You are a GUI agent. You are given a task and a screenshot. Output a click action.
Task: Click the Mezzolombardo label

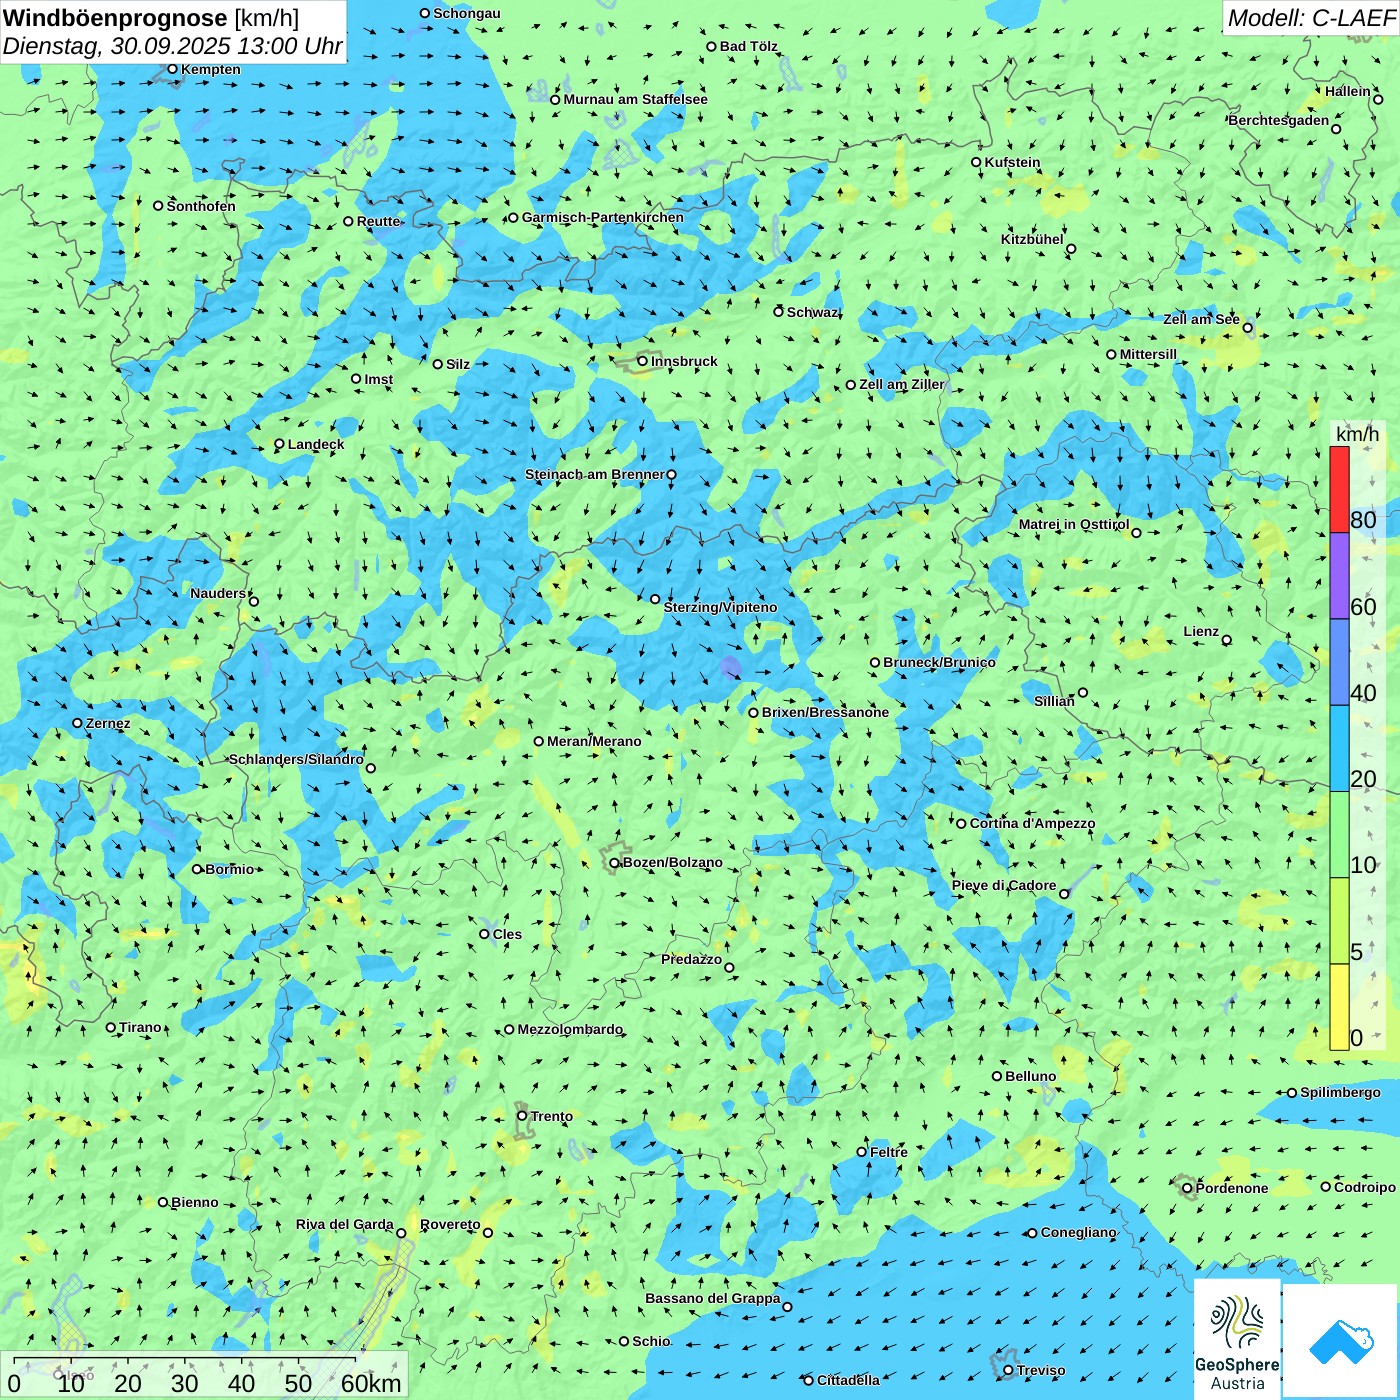(569, 1029)
